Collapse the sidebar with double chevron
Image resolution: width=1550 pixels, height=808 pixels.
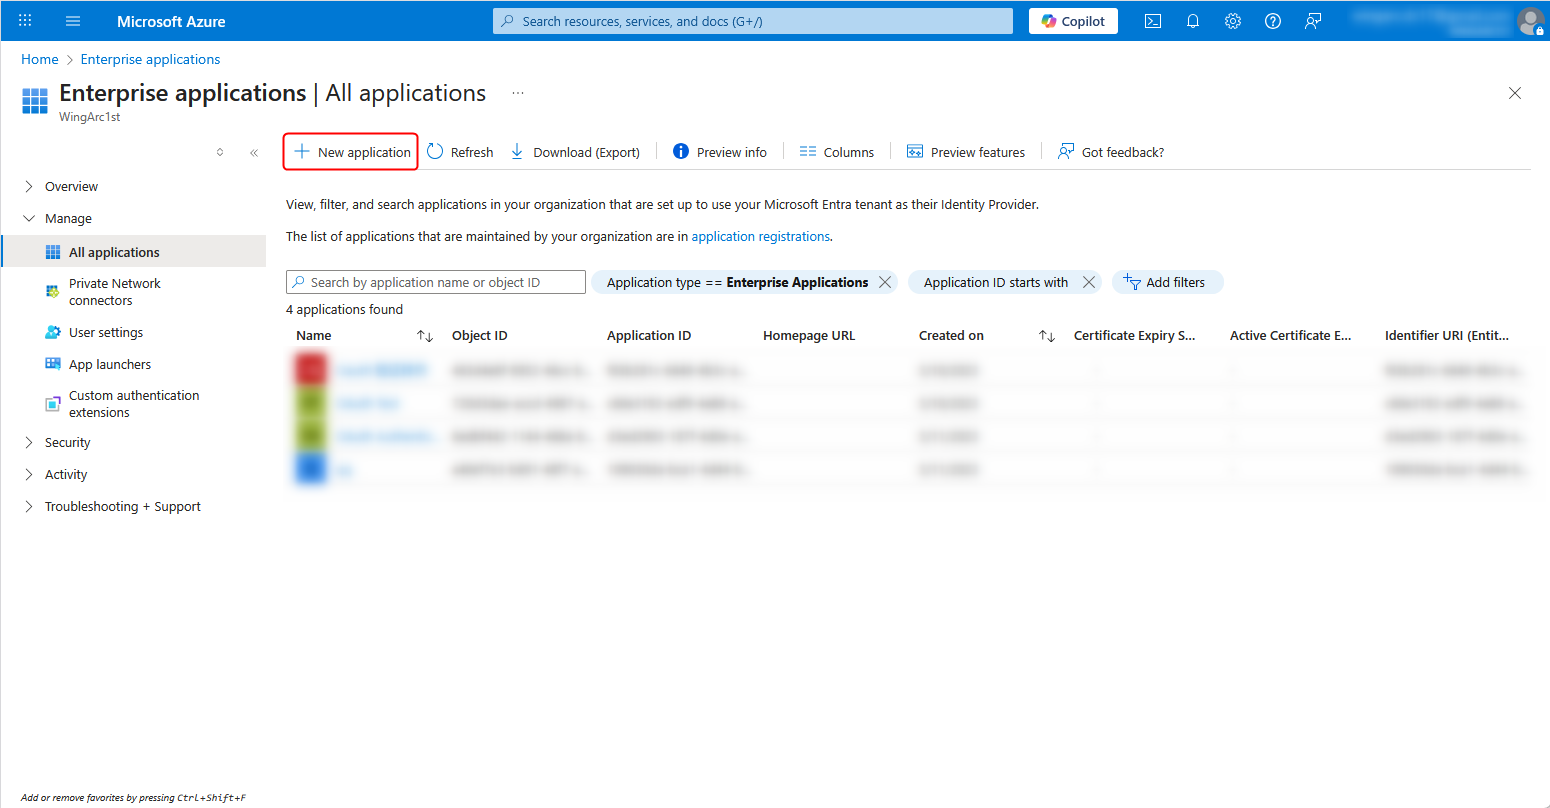[254, 153]
